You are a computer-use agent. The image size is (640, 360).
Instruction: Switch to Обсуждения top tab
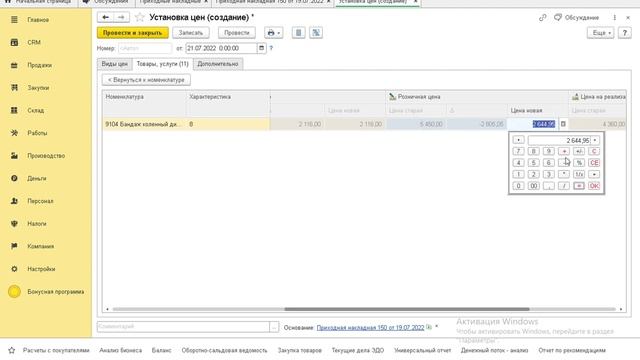106,2
